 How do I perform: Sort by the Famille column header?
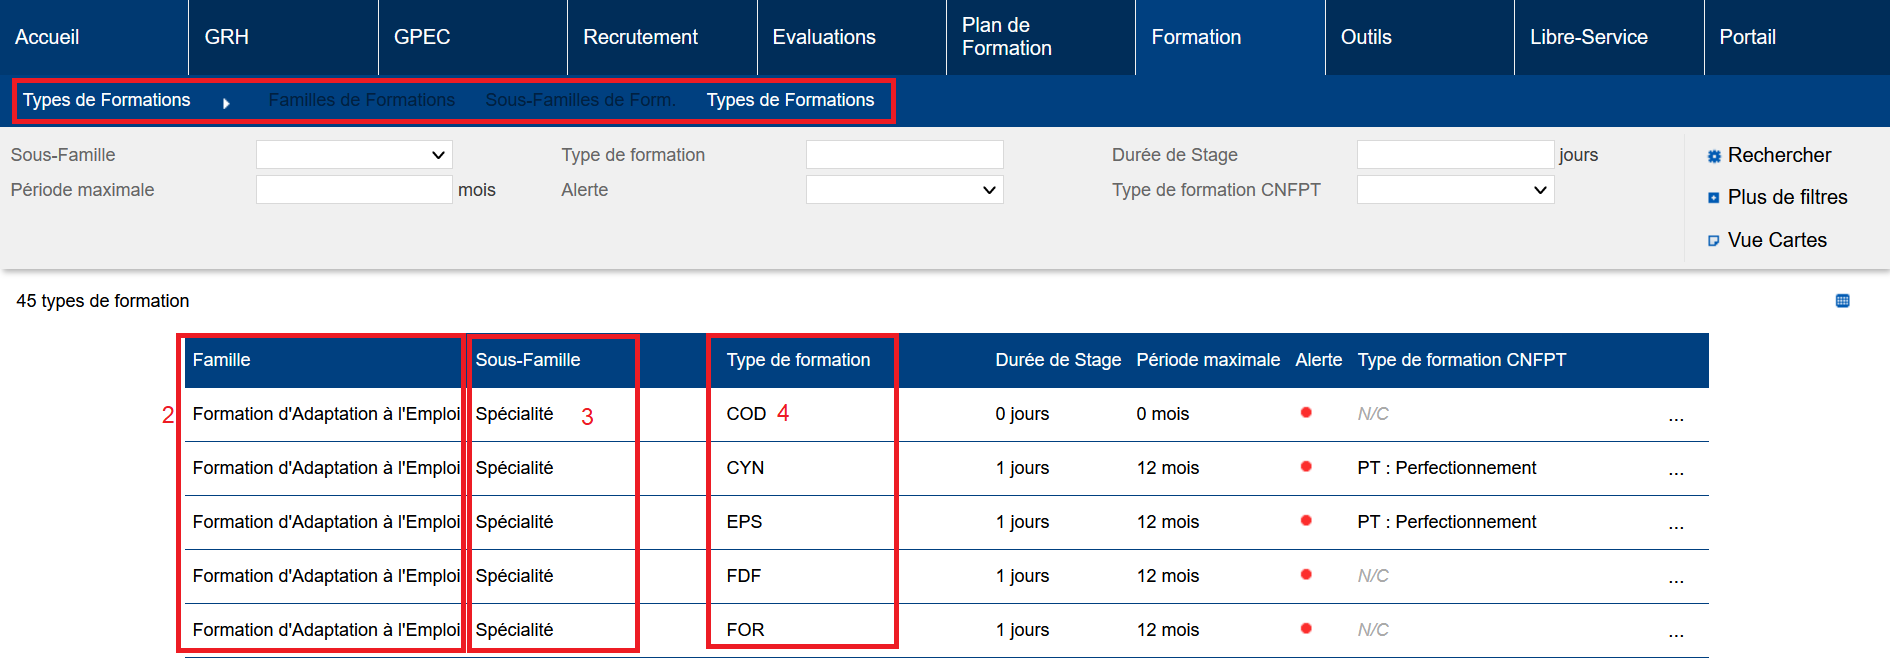[x=222, y=360]
